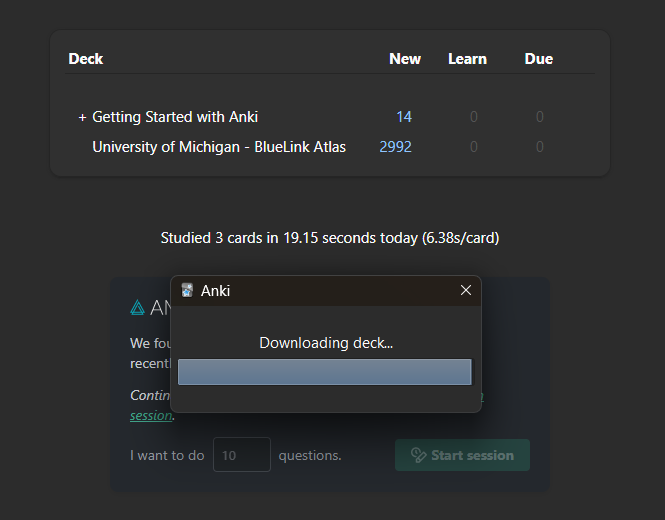
Task: Click the Due count for BlueLink Atlas deck
Action: tap(539, 147)
